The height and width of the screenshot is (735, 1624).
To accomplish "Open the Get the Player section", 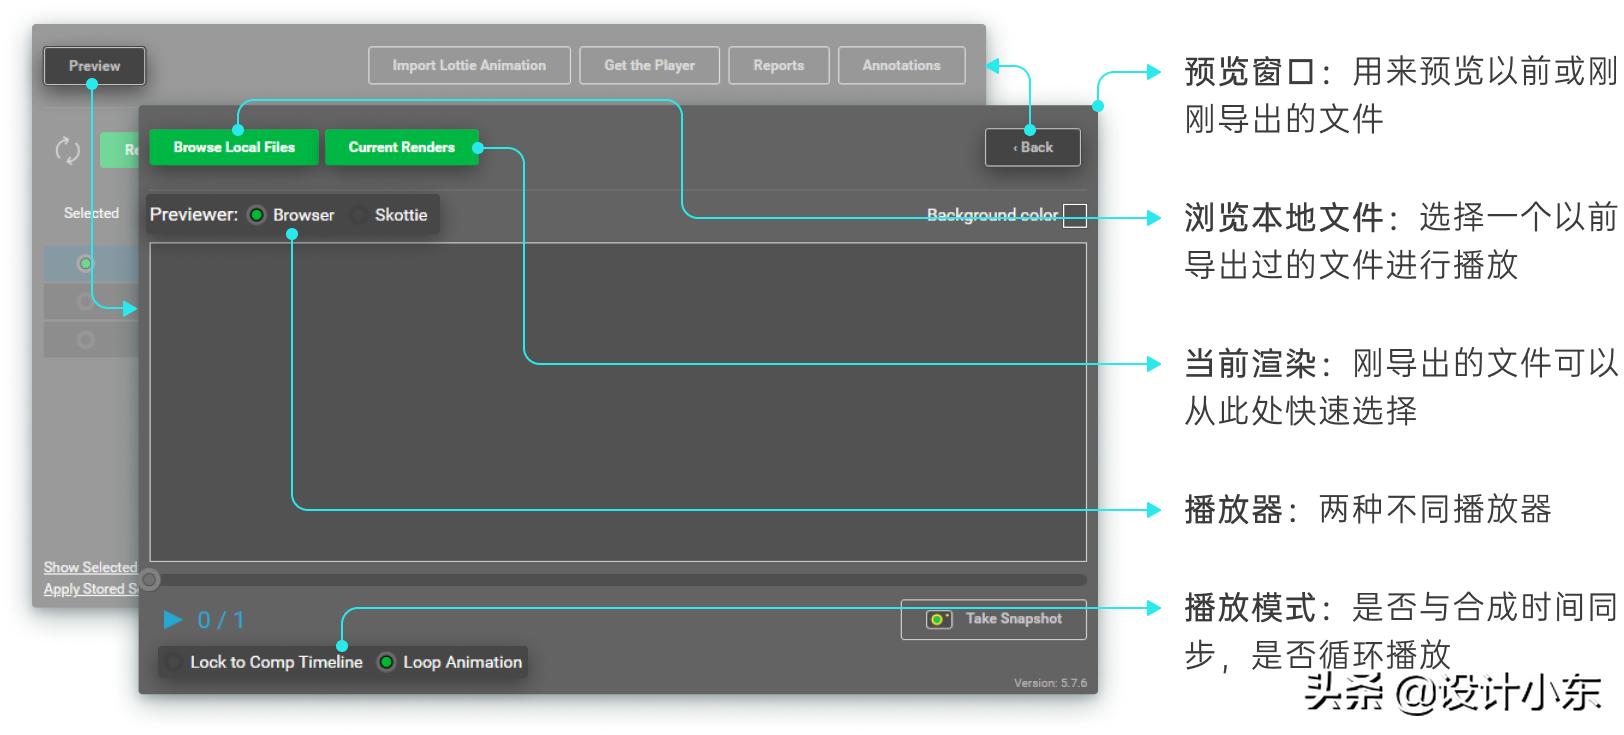I will coord(649,66).
